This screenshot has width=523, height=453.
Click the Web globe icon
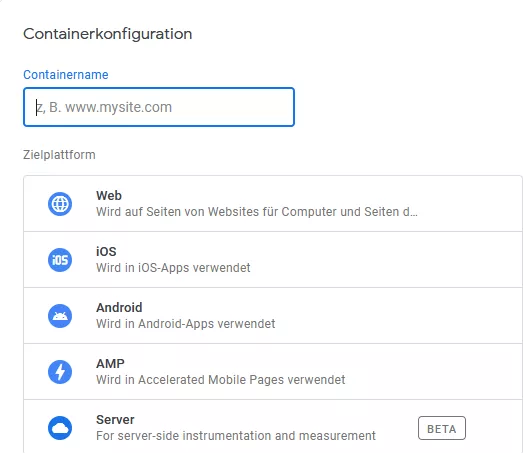60,204
